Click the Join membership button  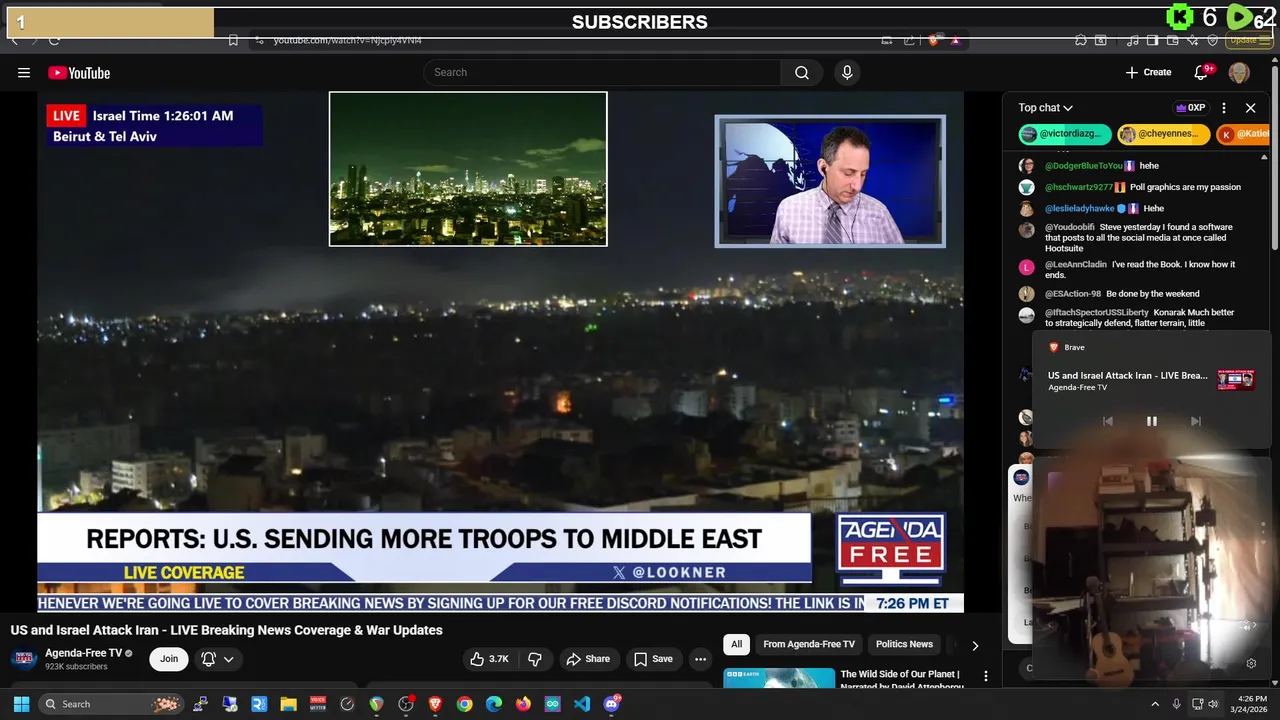(x=169, y=659)
